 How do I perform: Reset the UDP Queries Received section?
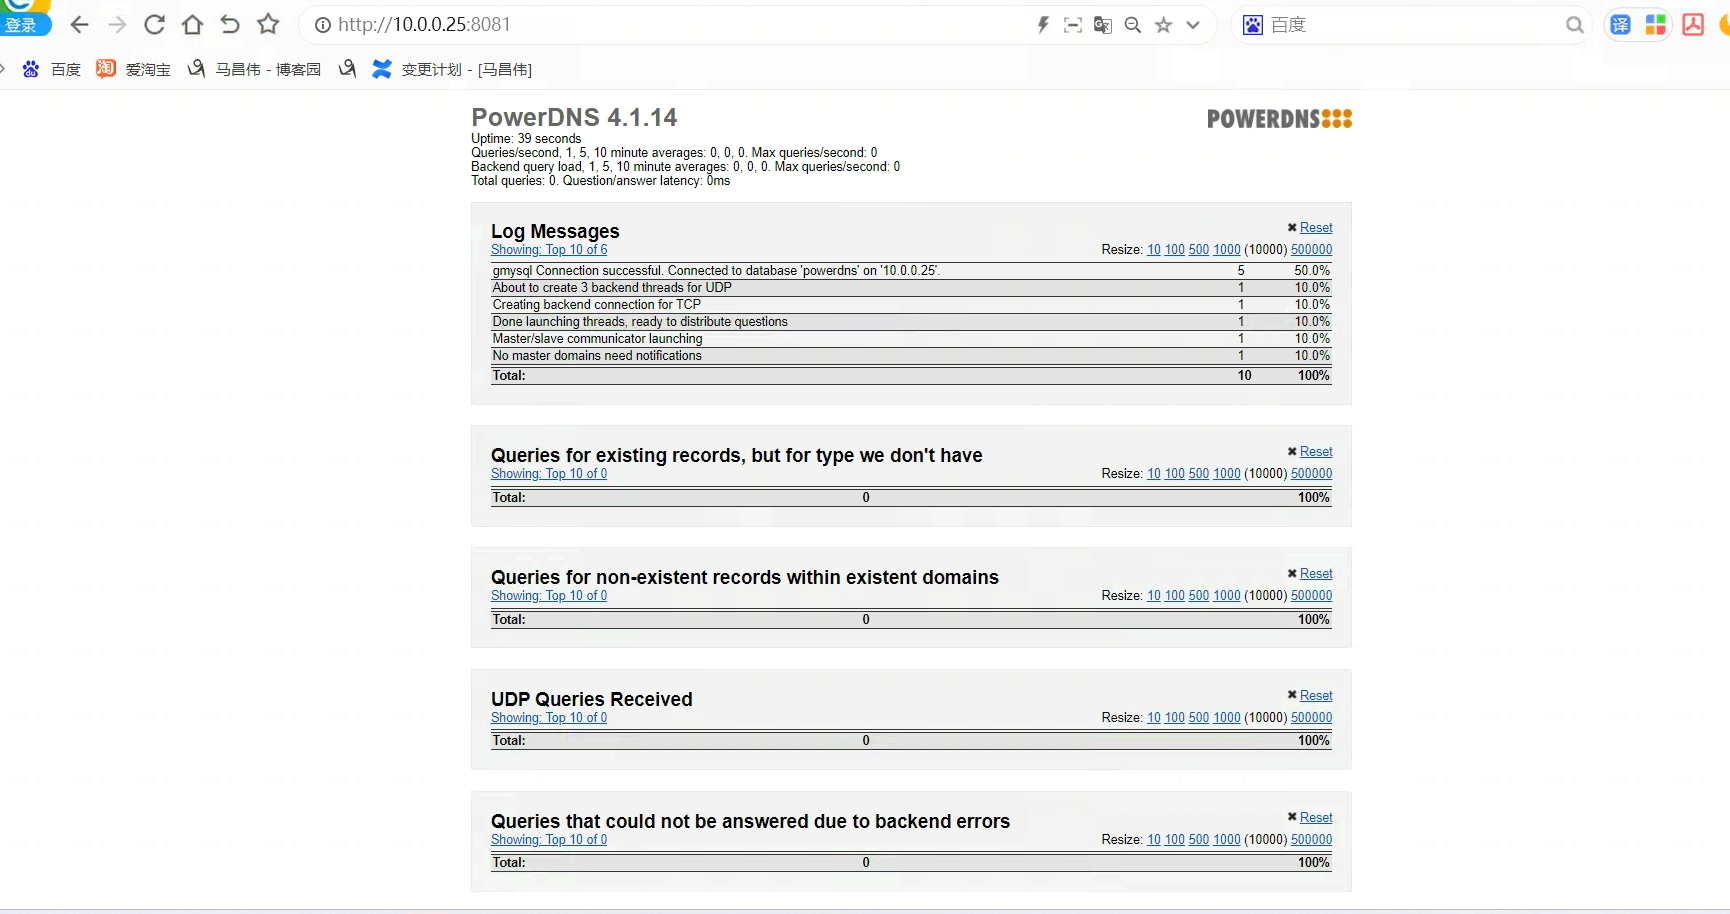coord(1316,696)
